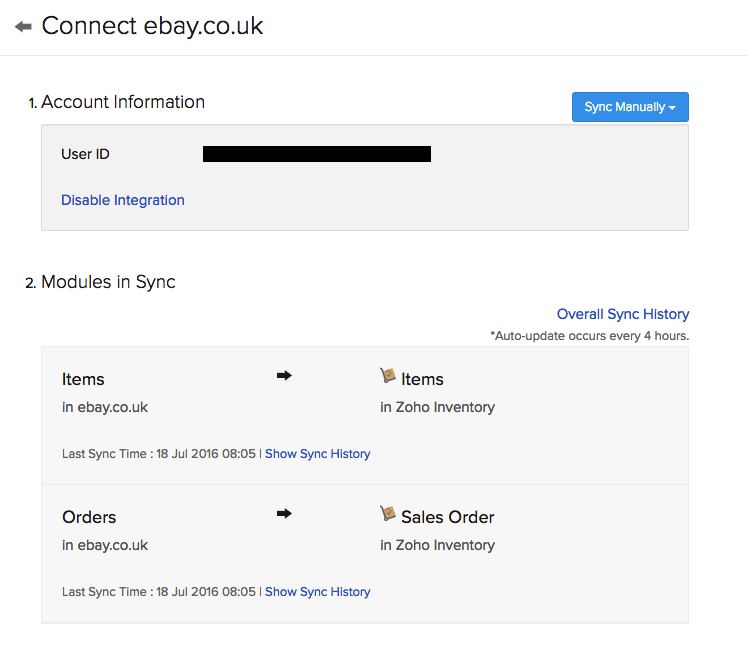
Task: Click the Items in ebay.co.uk module name
Action: click(x=83, y=379)
